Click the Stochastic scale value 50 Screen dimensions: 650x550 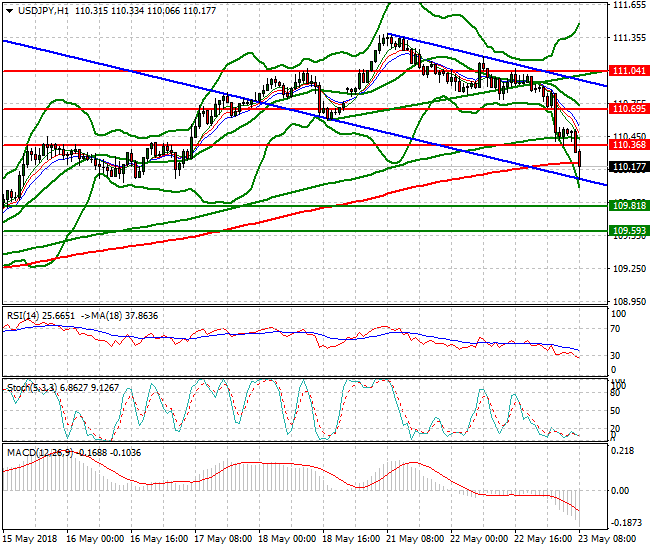[x=616, y=411]
